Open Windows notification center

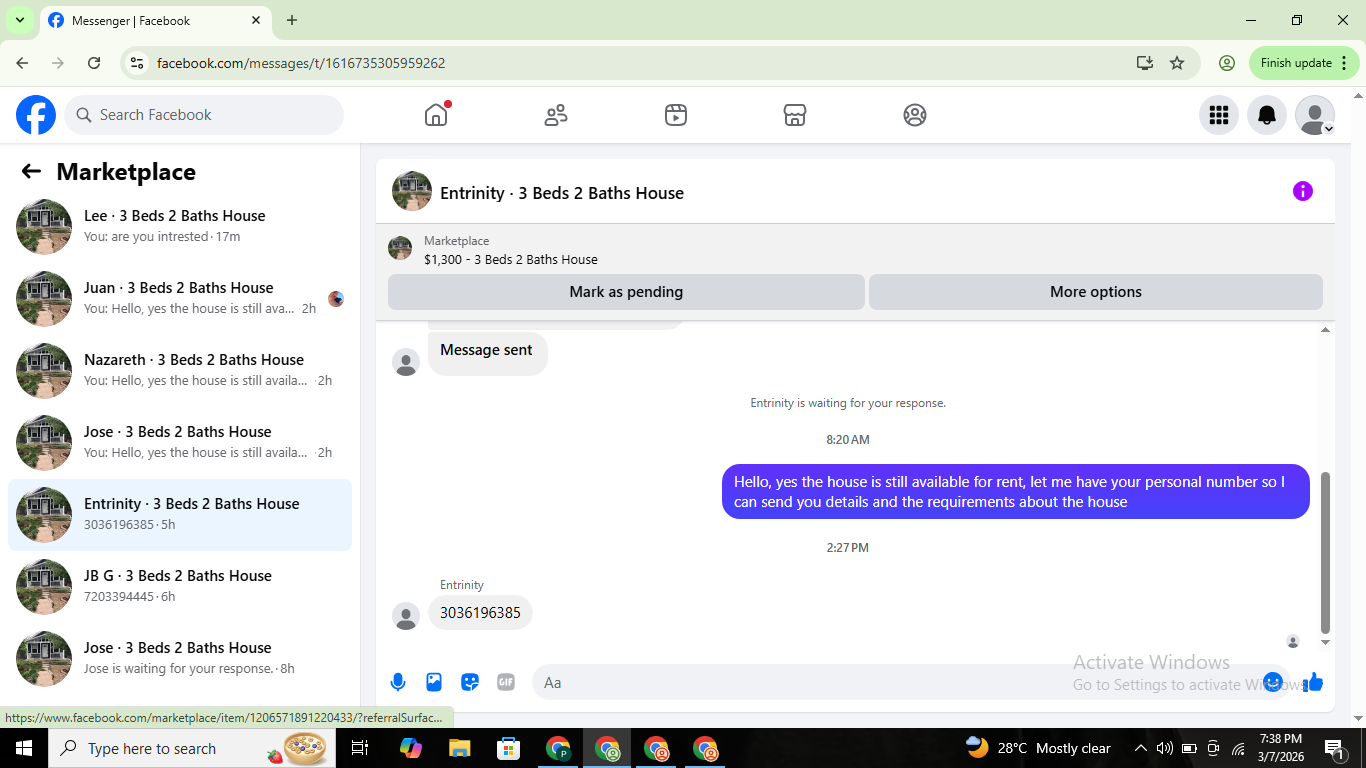click(1335, 748)
